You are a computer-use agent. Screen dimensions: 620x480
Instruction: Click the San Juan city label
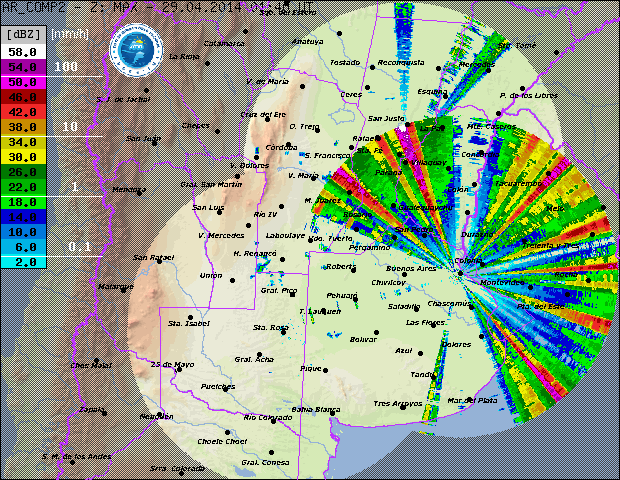143,138
